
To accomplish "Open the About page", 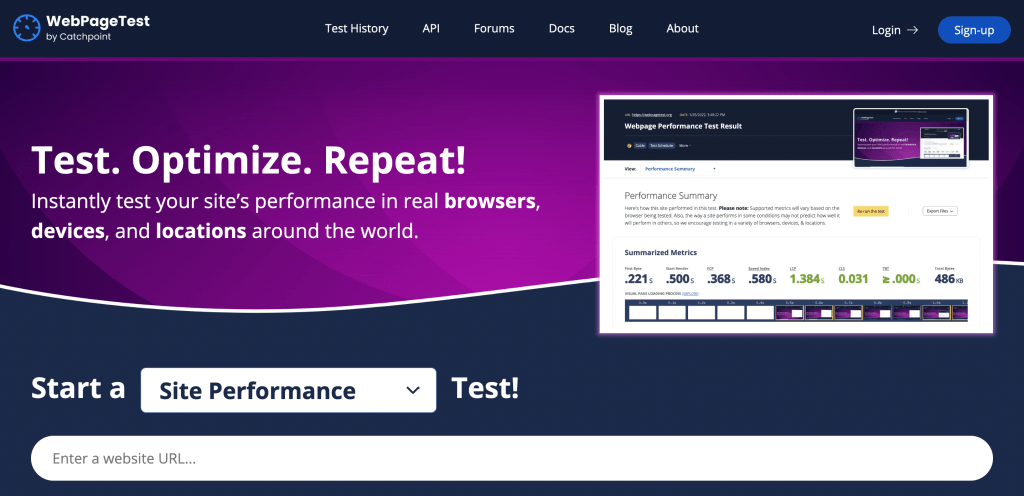I will [682, 29].
